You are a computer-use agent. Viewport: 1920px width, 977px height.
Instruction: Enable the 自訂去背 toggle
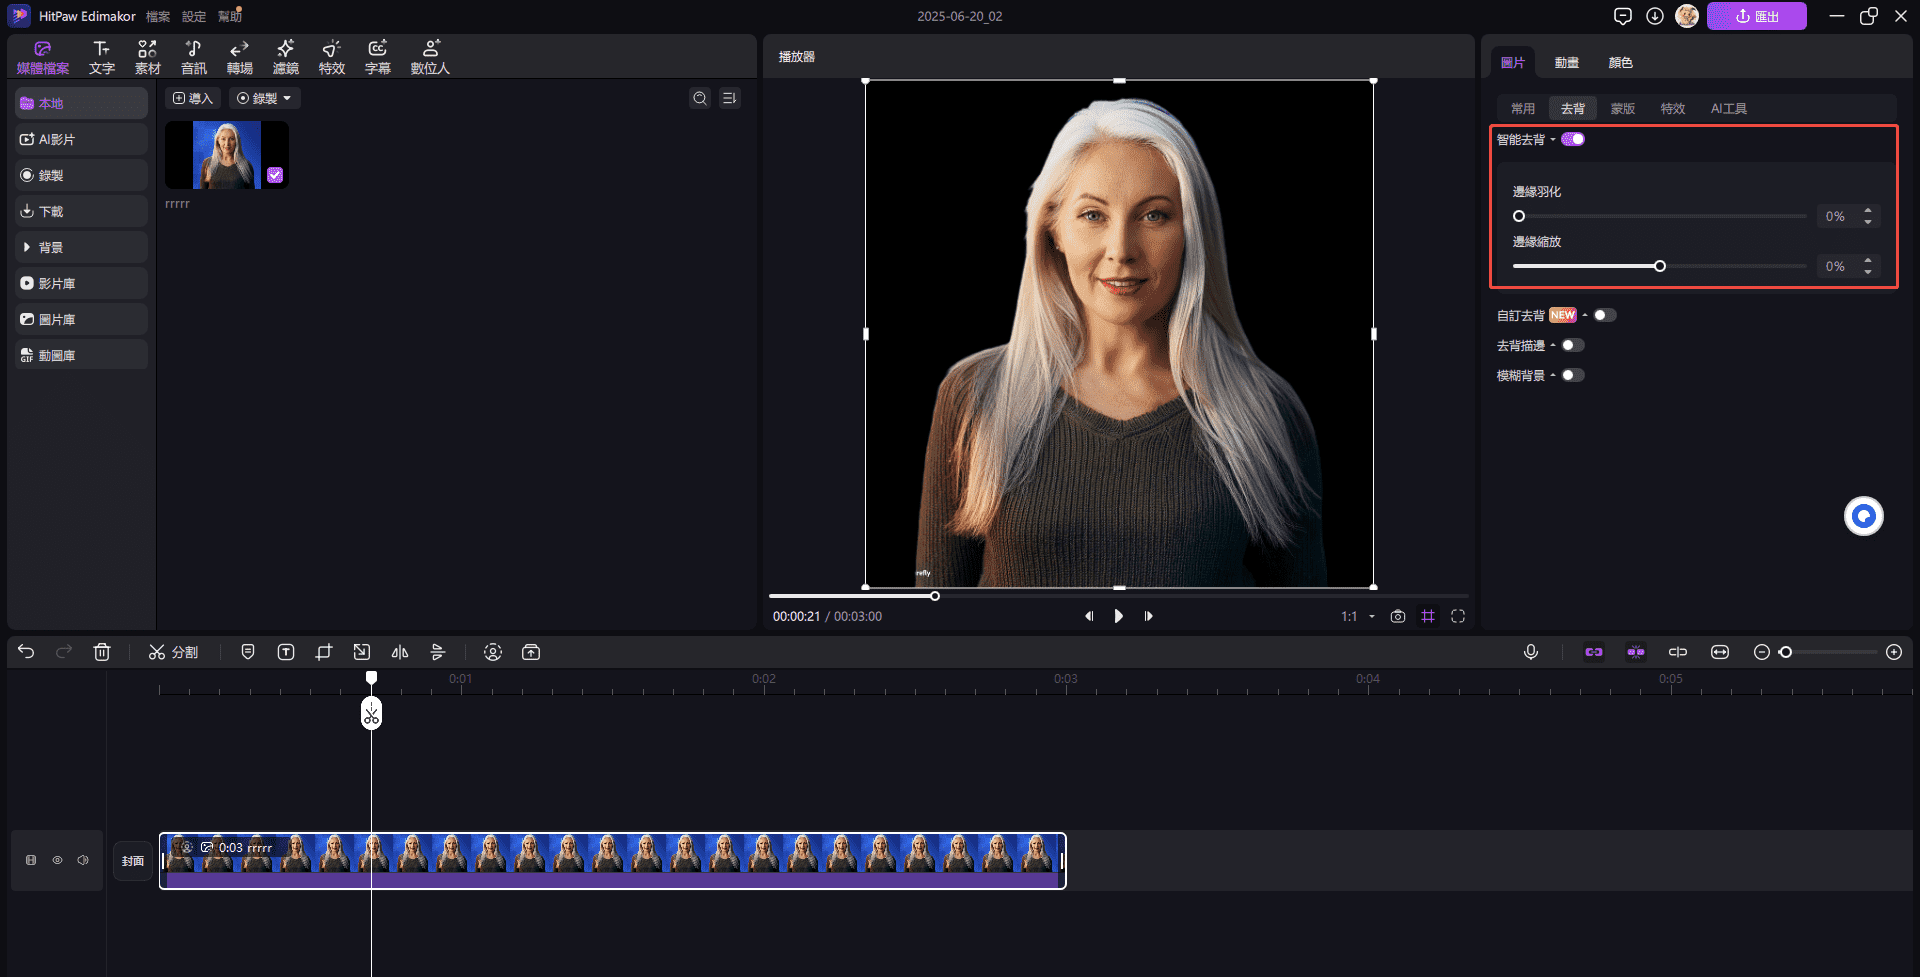click(1604, 315)
